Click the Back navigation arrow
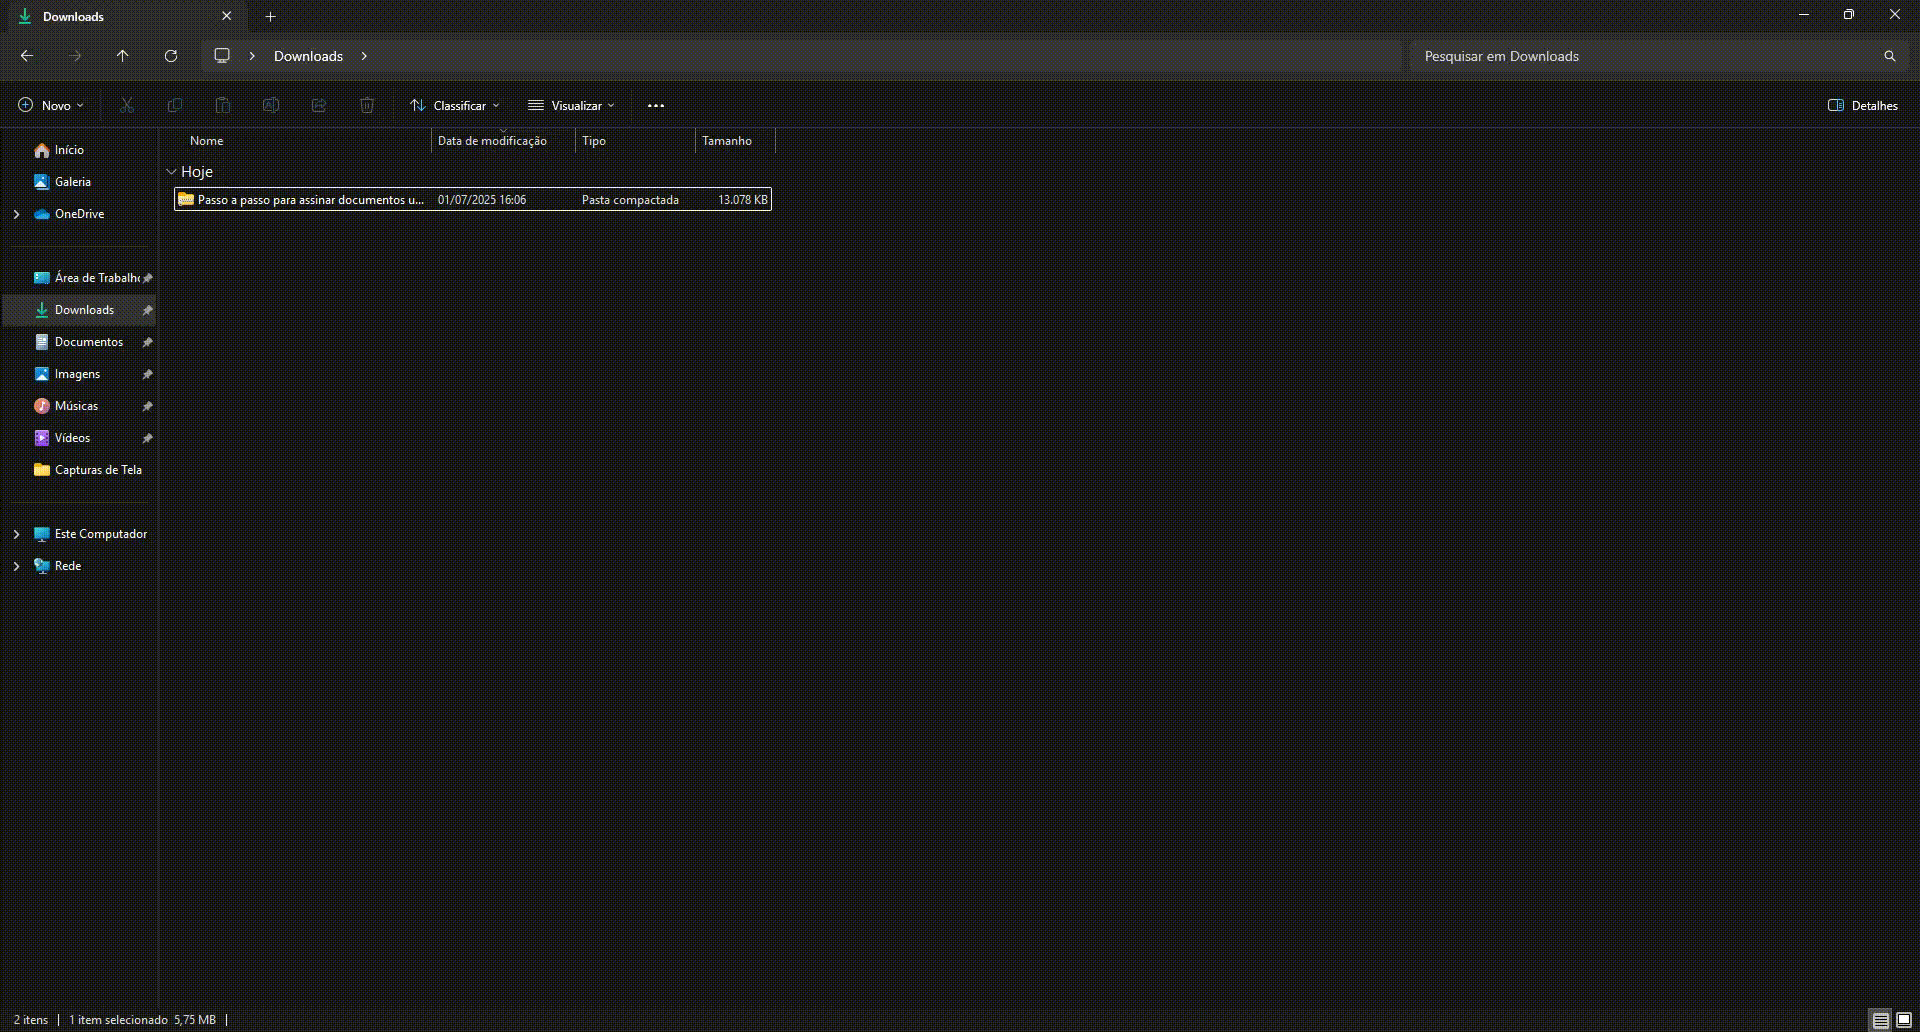Viewport: 1920px width, 1032px height. click(x=27, y=56)
